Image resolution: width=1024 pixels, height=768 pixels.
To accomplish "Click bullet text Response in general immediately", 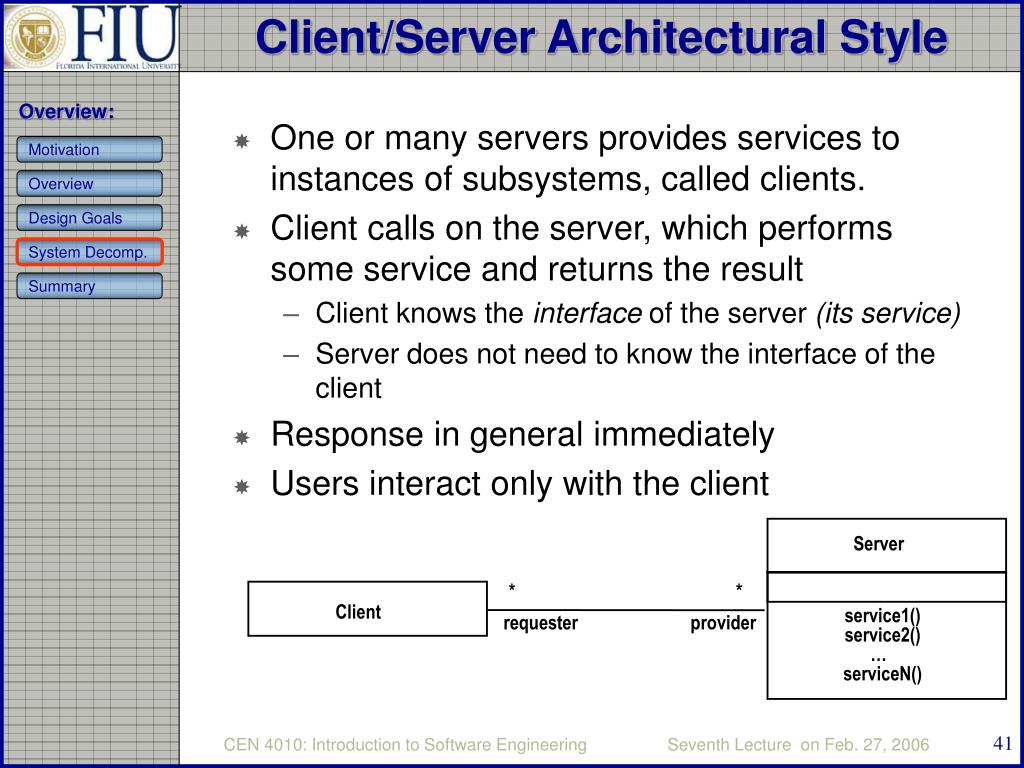I will click(x=522, y=435).
